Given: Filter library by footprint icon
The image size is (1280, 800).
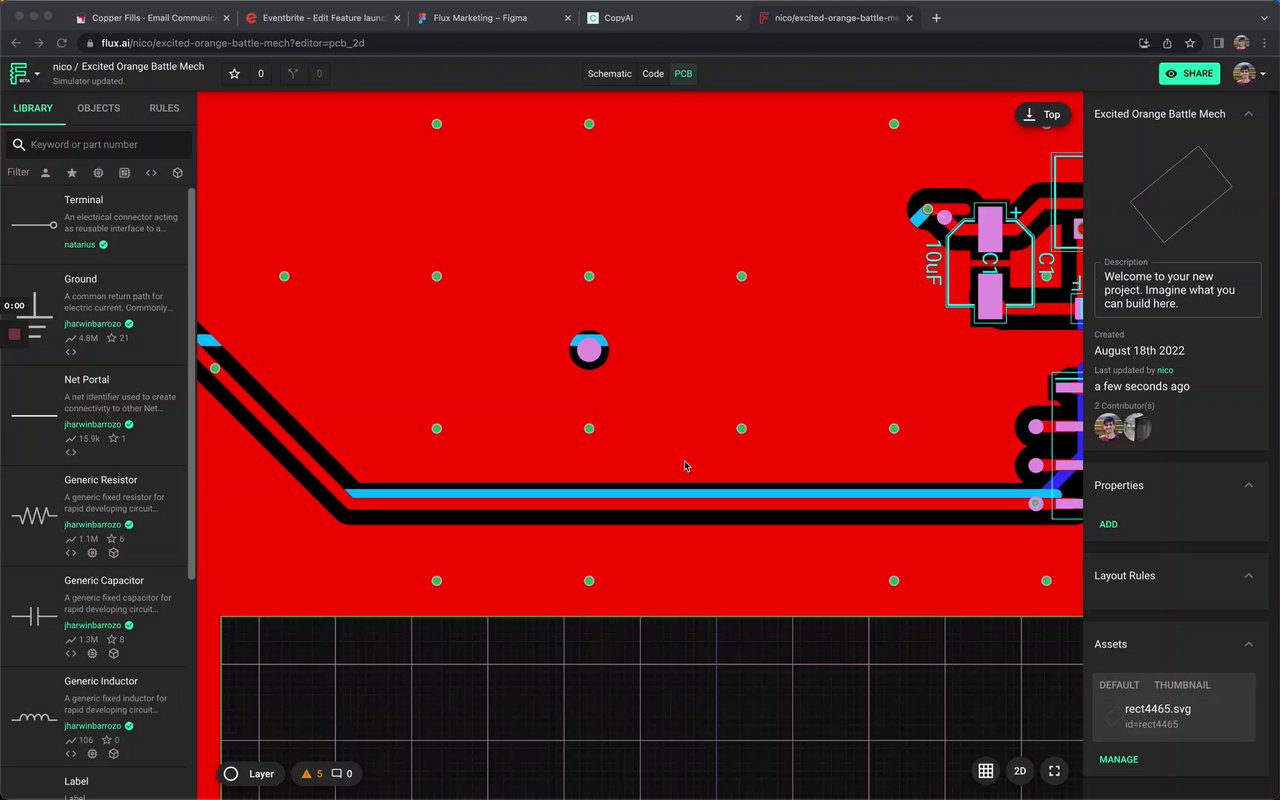Looking at the screenshot, I should pyautogui.click(x=124, y=173).
